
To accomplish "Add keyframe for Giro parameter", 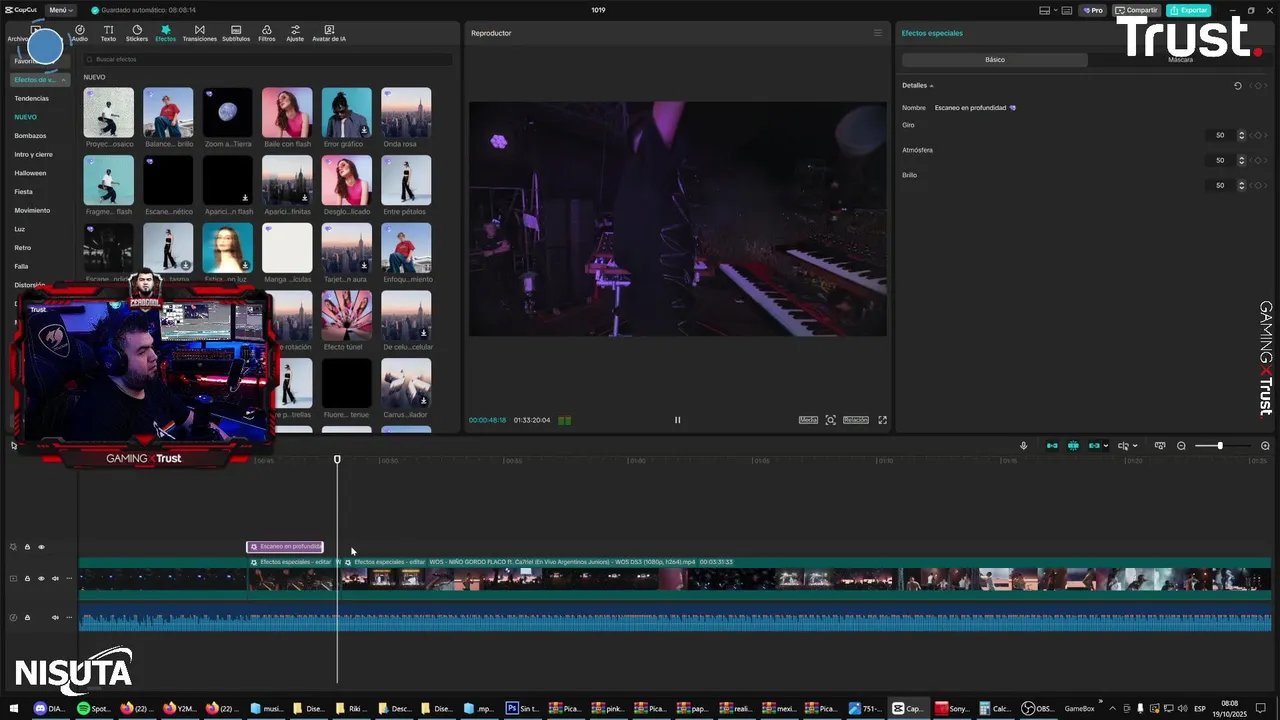I will point(1259,135).
